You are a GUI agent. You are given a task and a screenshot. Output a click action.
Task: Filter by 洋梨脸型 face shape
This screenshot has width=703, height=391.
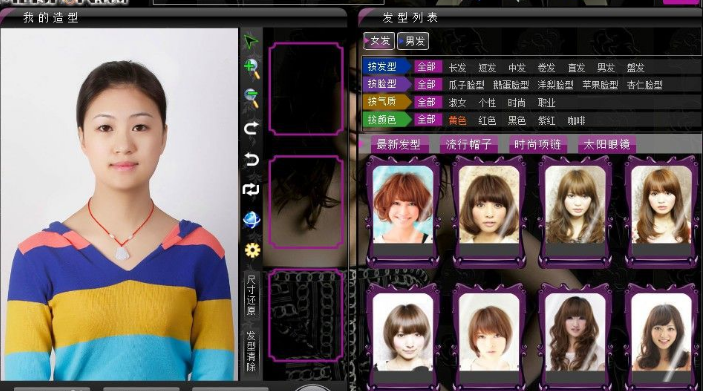pos(555,85)
